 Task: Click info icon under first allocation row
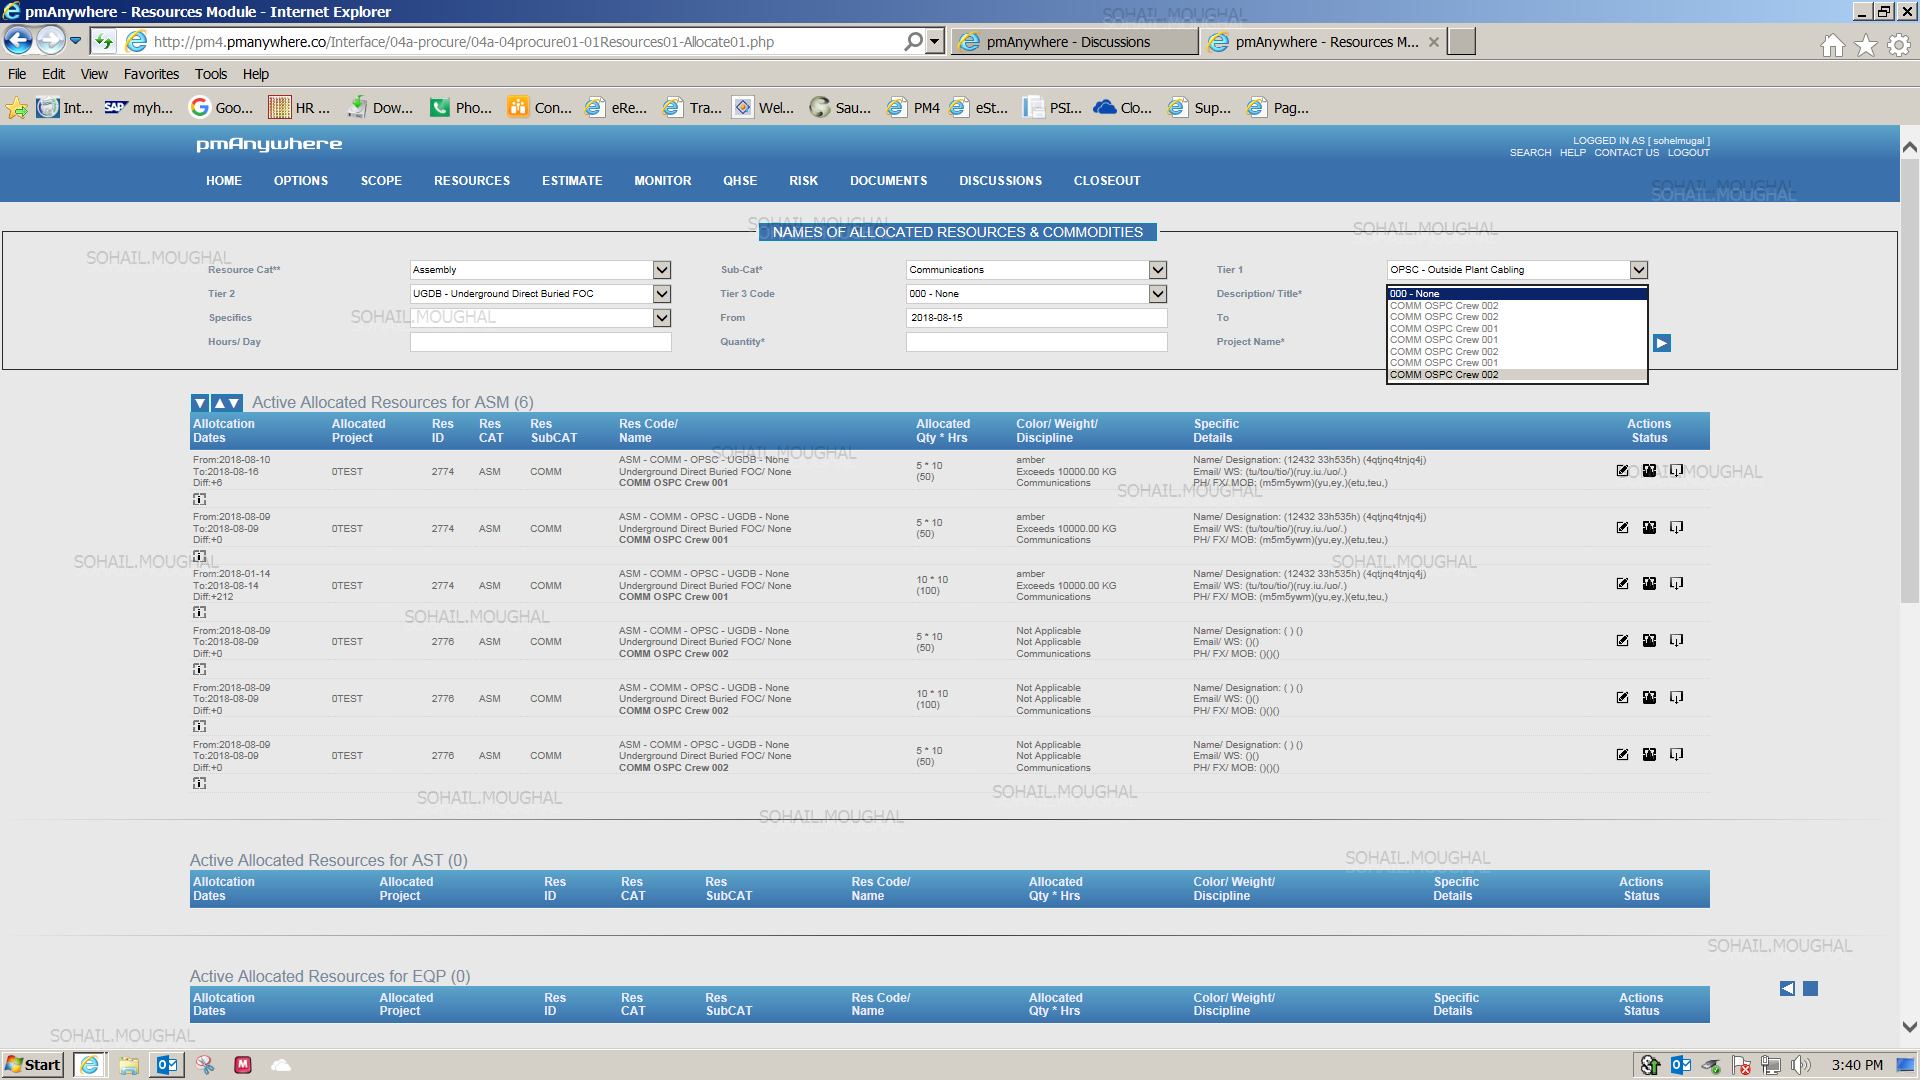point(199,499)
